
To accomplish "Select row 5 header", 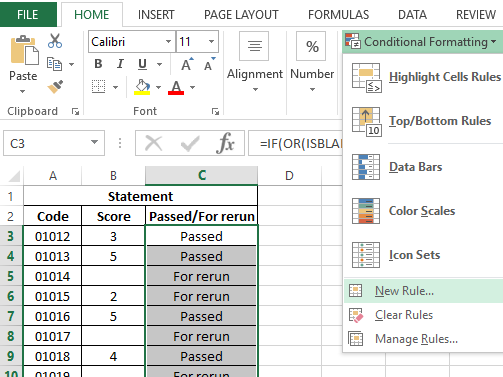I will [11, 276].
